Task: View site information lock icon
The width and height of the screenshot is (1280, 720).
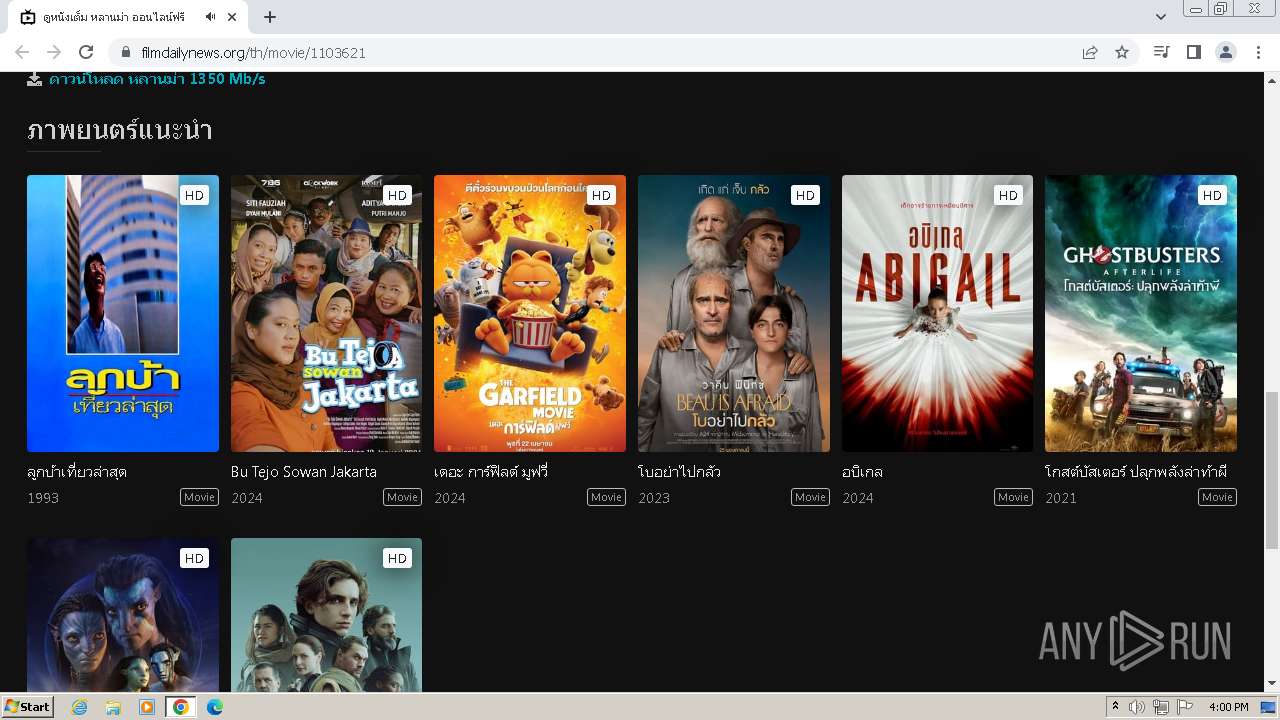Action: pos(126,52)
